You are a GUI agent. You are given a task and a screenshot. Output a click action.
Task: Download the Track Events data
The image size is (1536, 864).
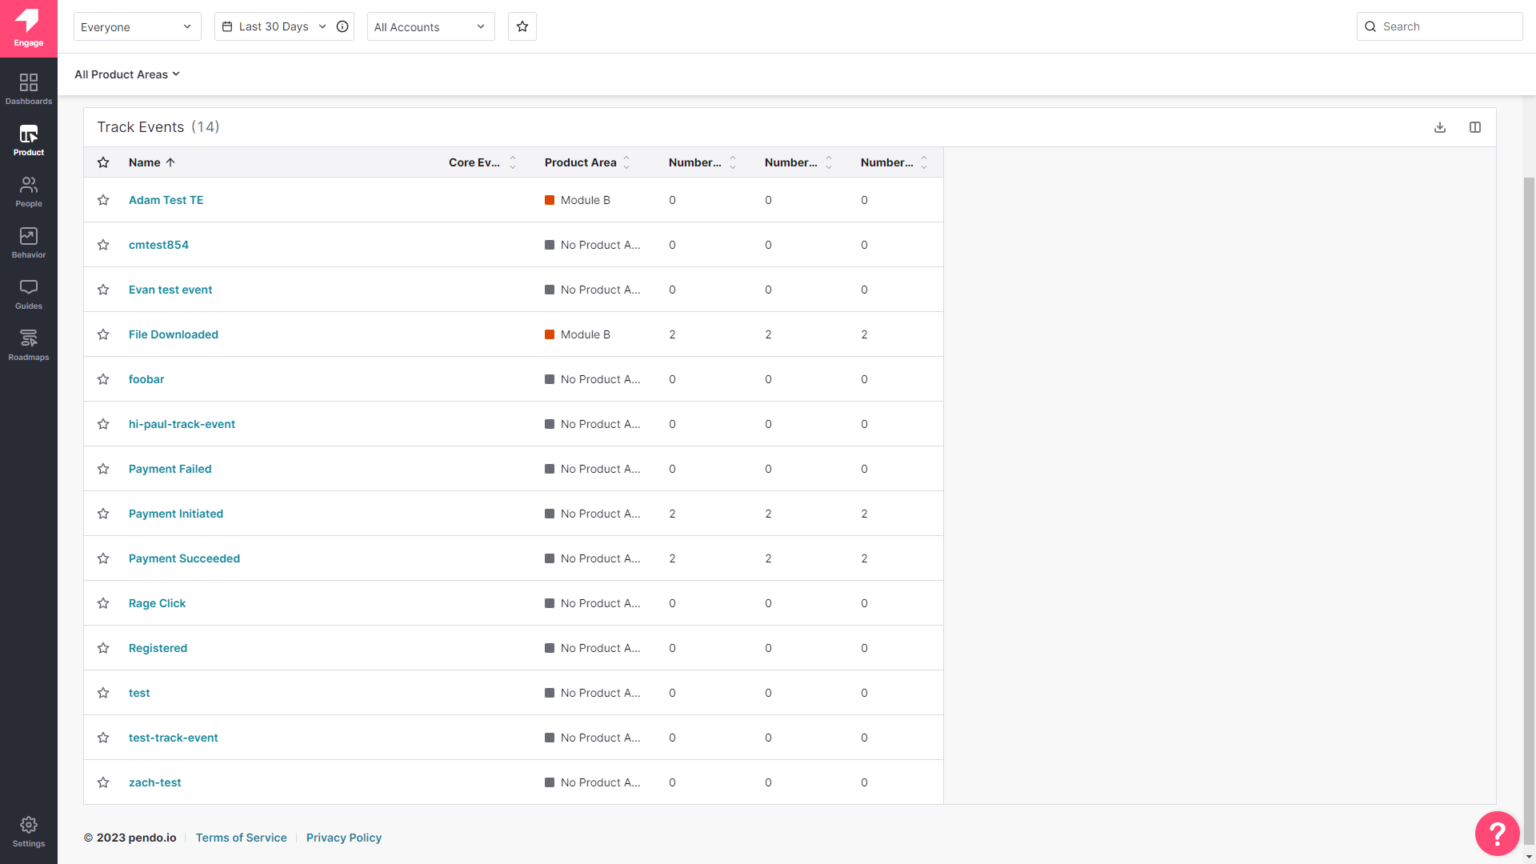point(1439,127)
